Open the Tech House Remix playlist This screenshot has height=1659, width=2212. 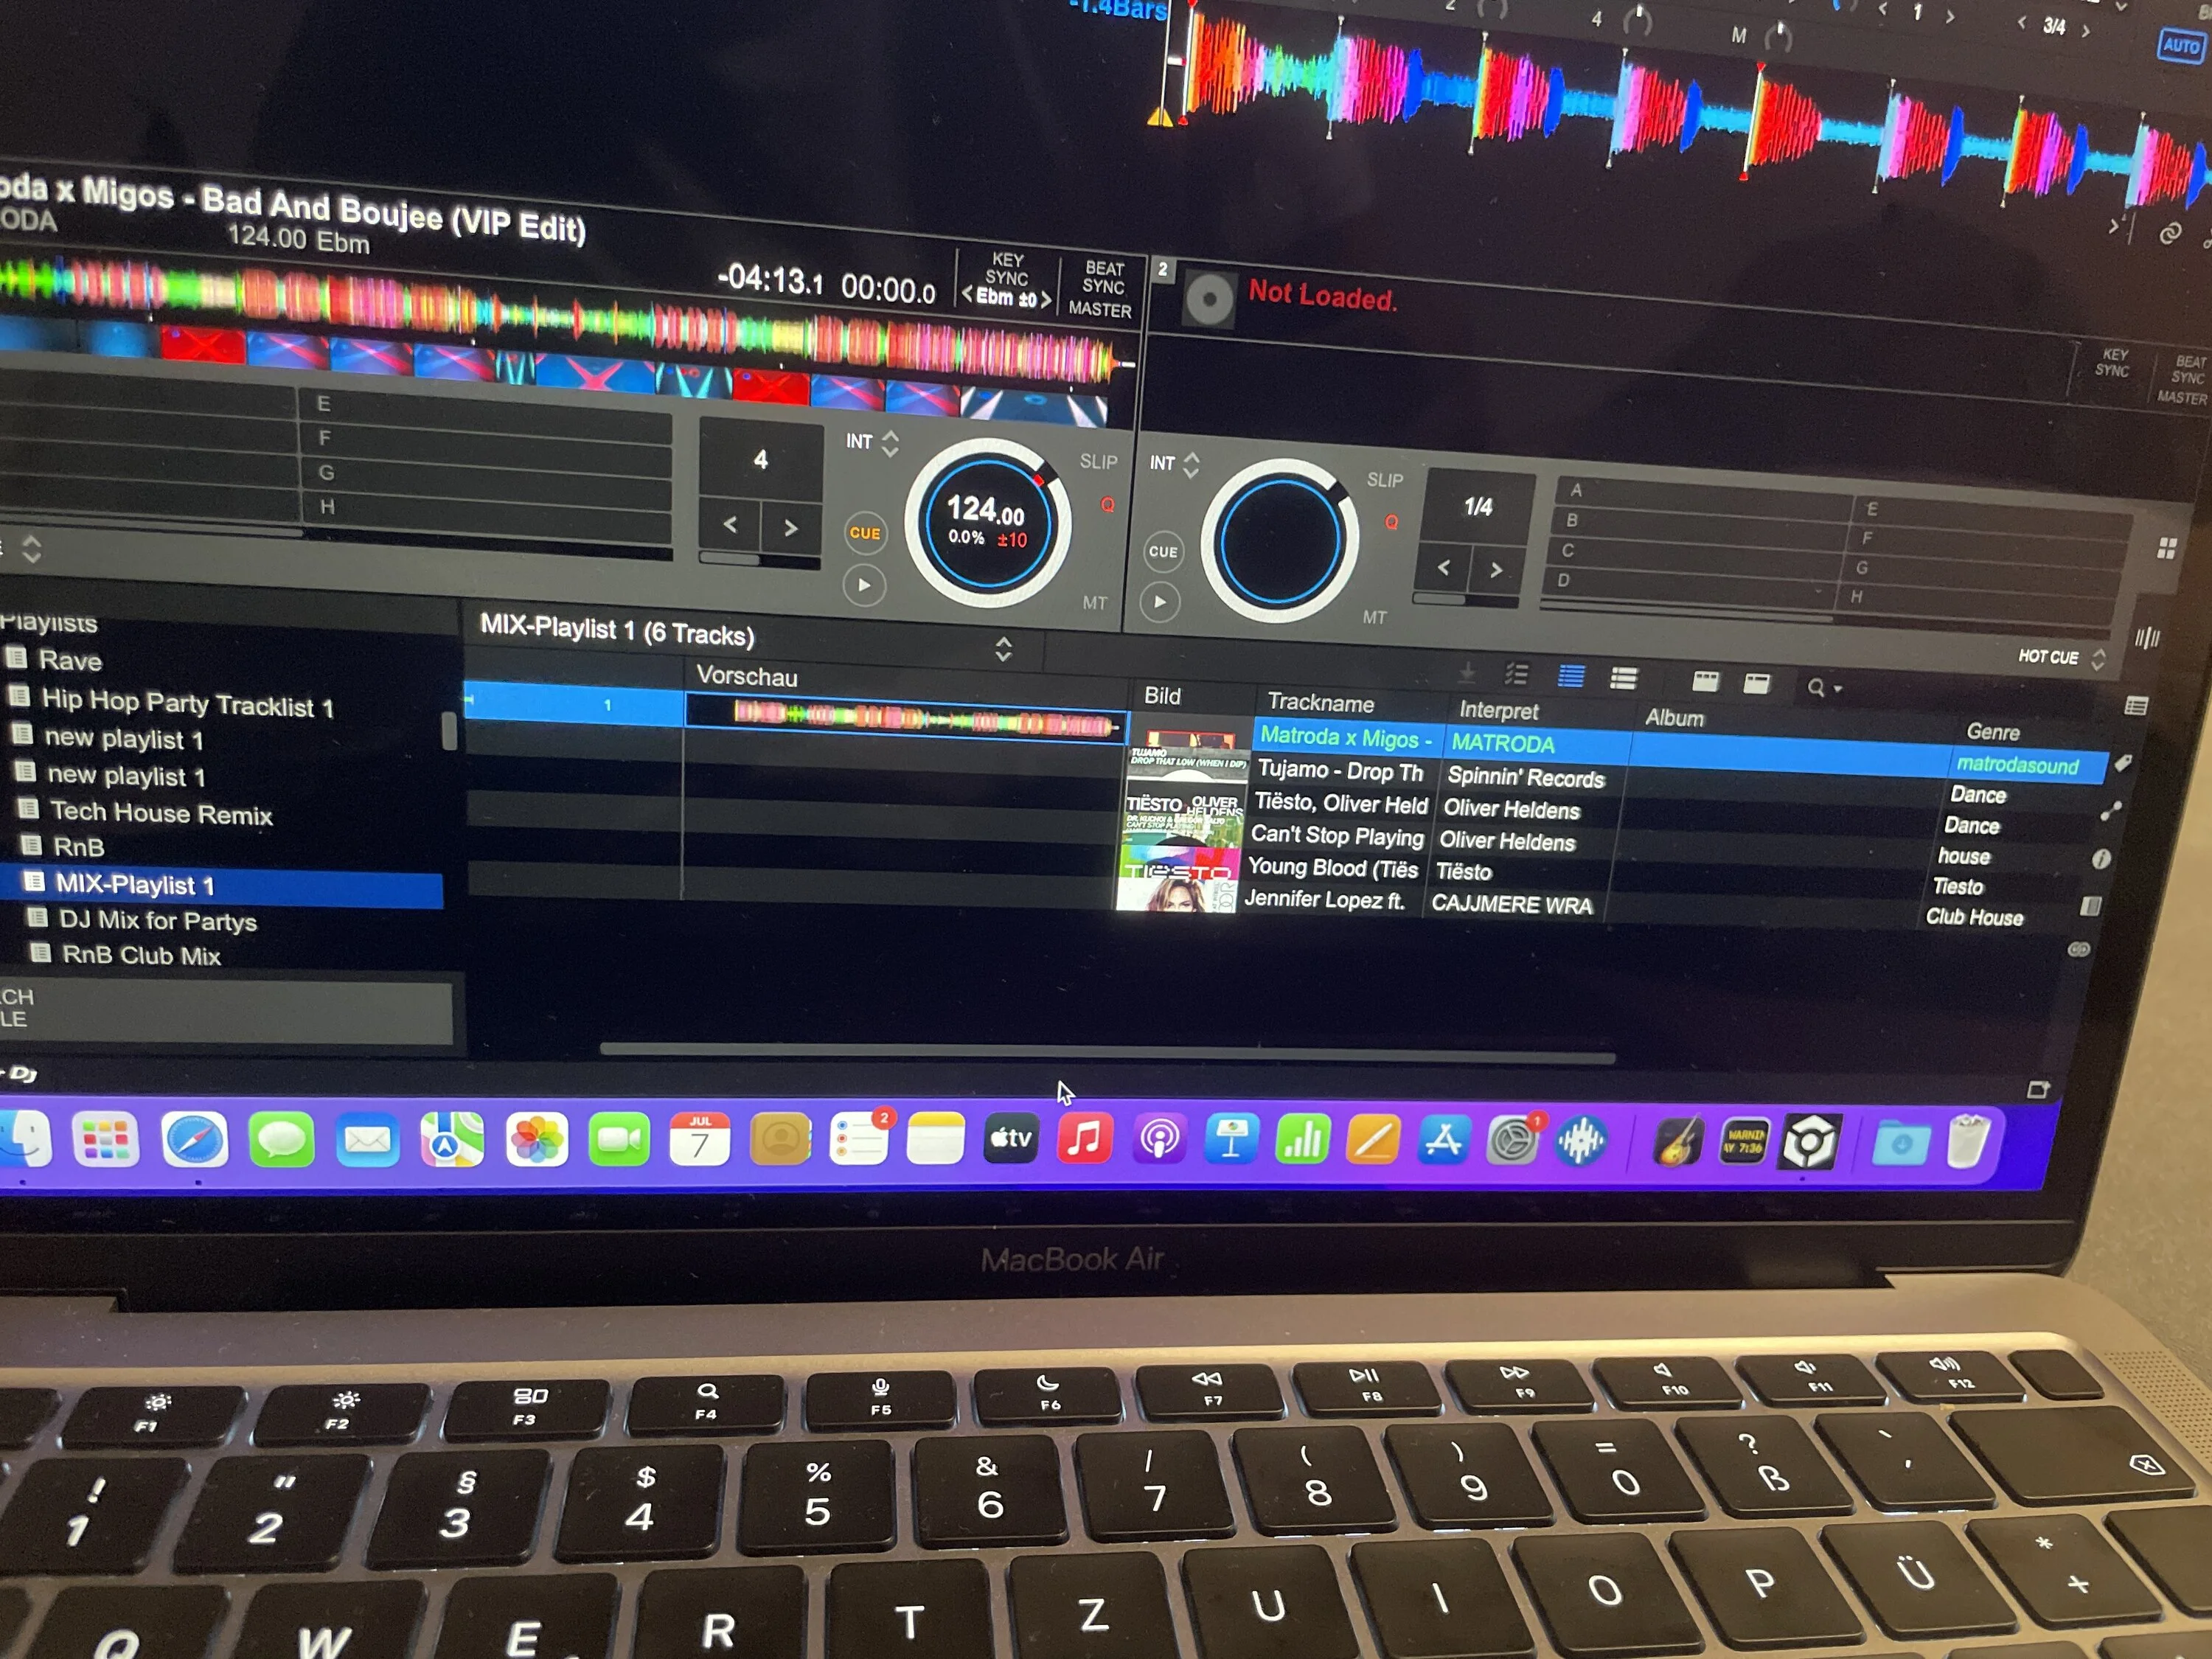pyautogui.click(x=161, y=814)
